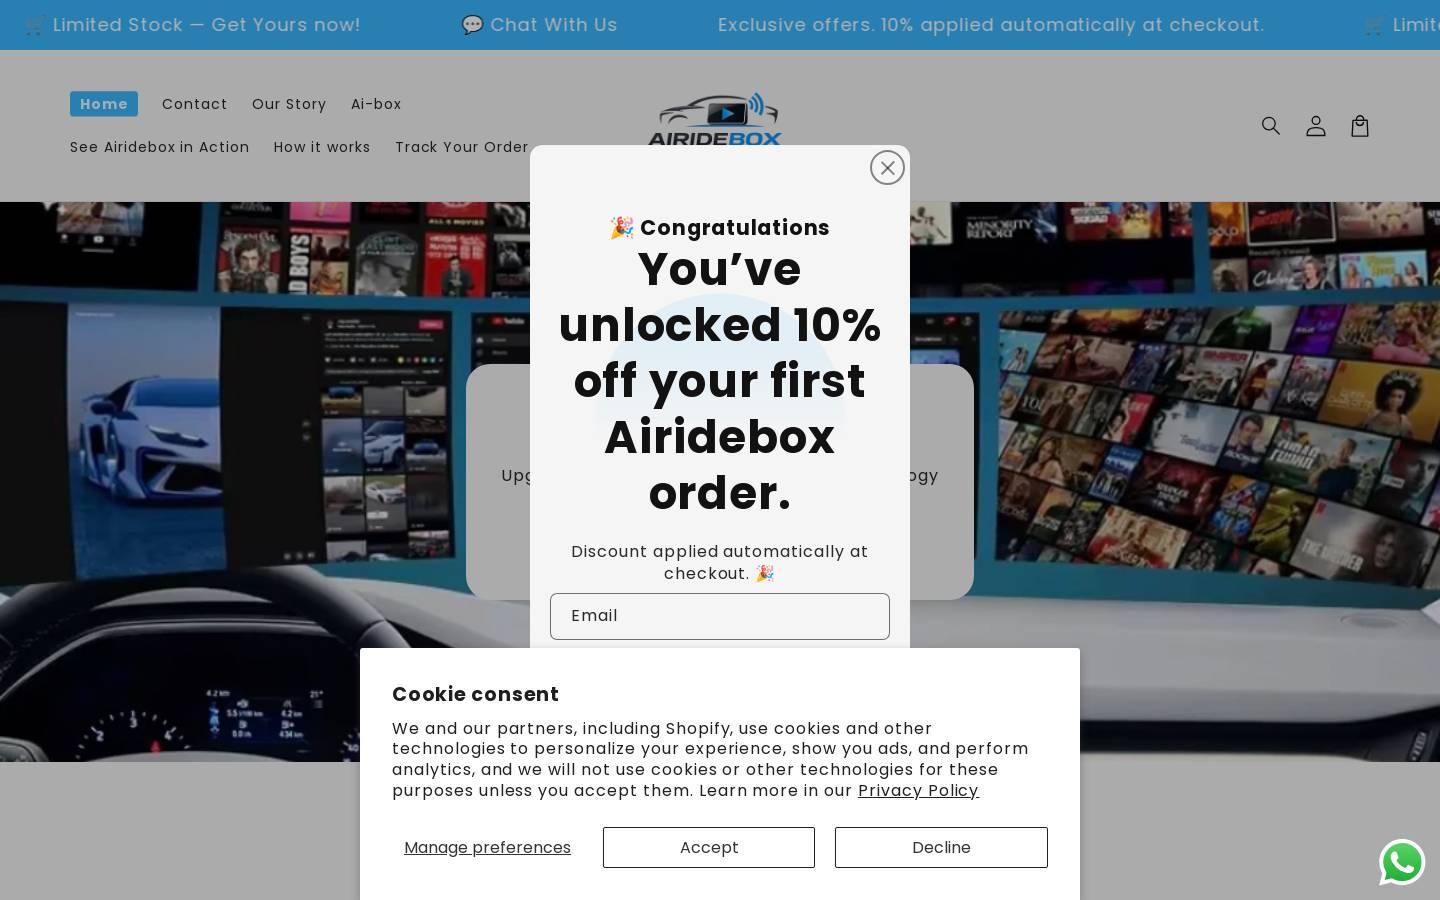Accept cookies in consent banner

click(x=709, y=847)
